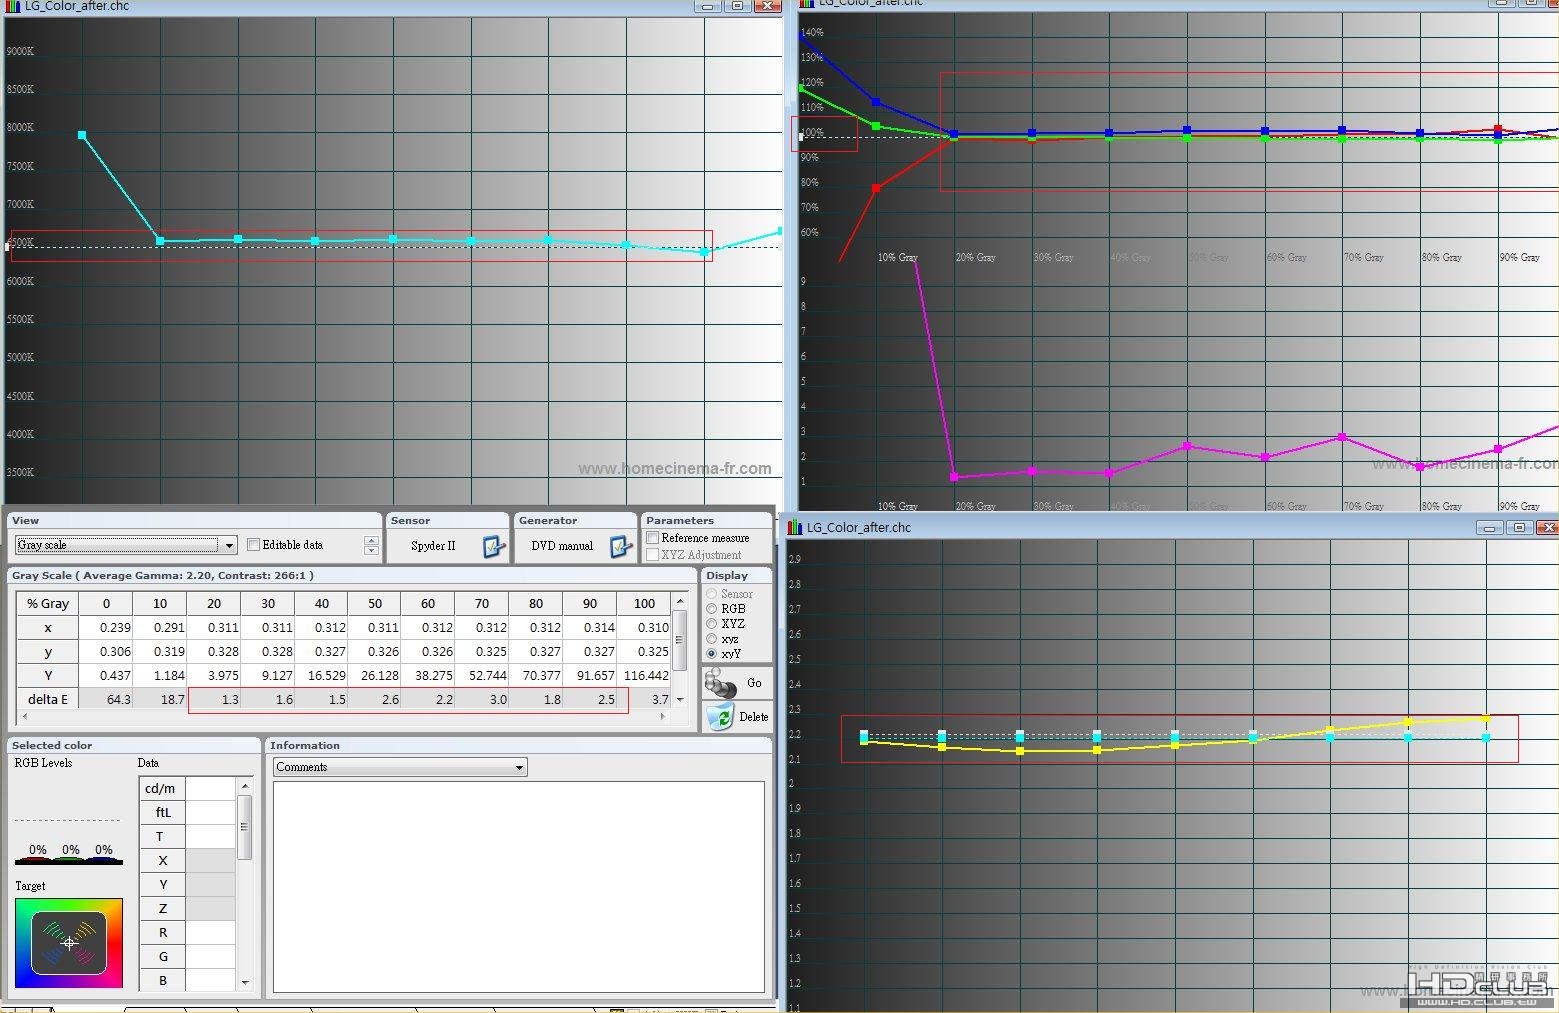1559x1013 pixels.
Task: Click the Delete recycle-bin button
Action: (x=736, y=717)
